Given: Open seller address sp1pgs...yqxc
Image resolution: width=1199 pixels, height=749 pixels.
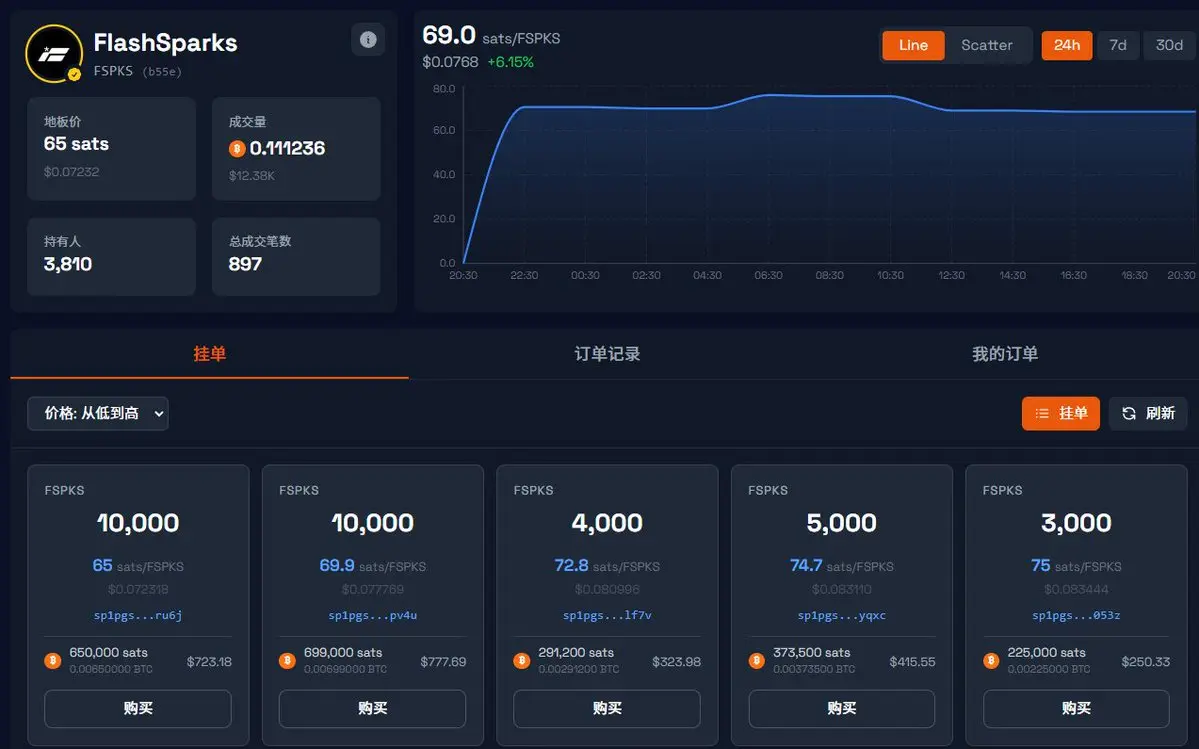Looking at the screenshot, I should [x=842, y=615].
